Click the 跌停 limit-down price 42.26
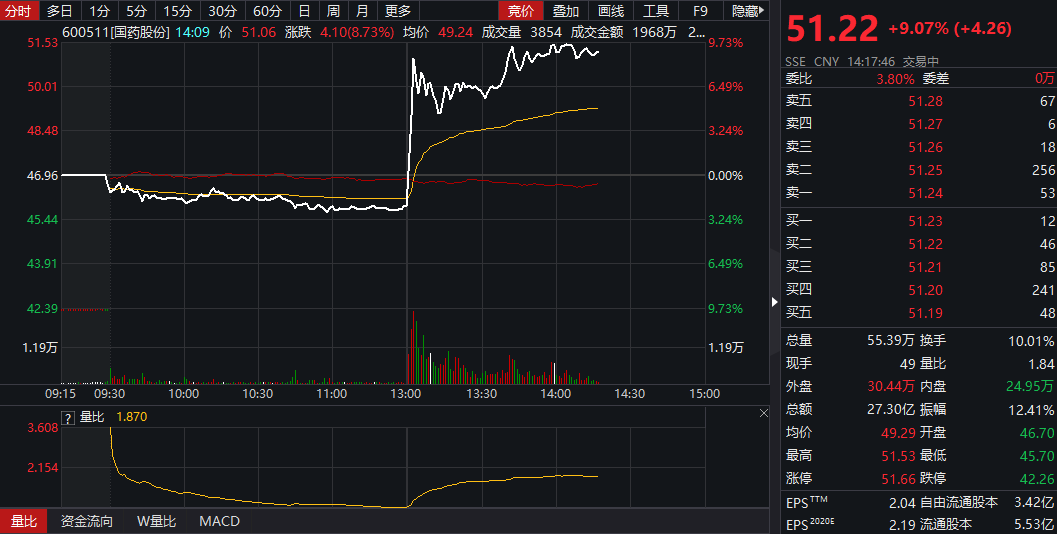Viewport: 1057px width, 534px height. coord(1037,479)
